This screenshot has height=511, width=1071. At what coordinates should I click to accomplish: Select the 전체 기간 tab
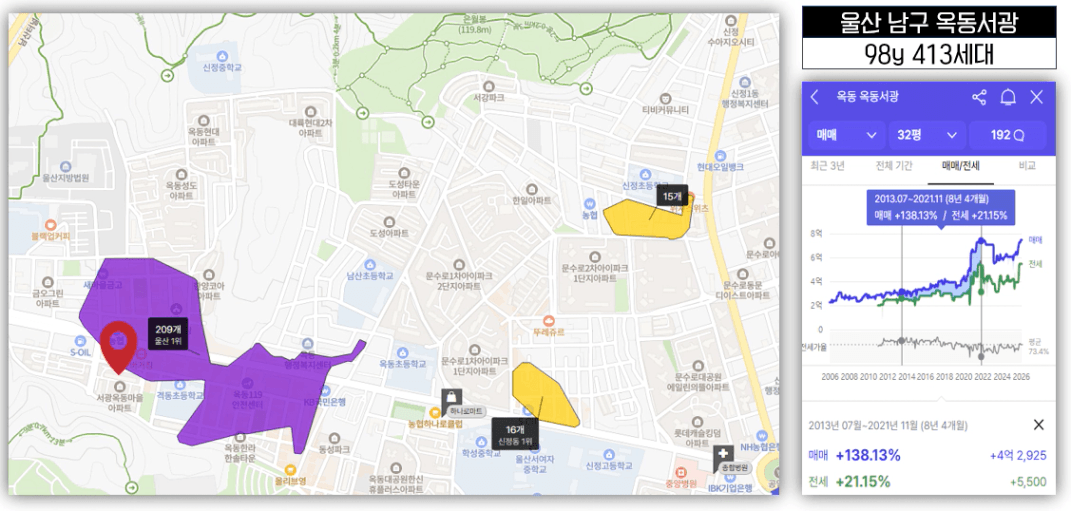tap(895, 166)
